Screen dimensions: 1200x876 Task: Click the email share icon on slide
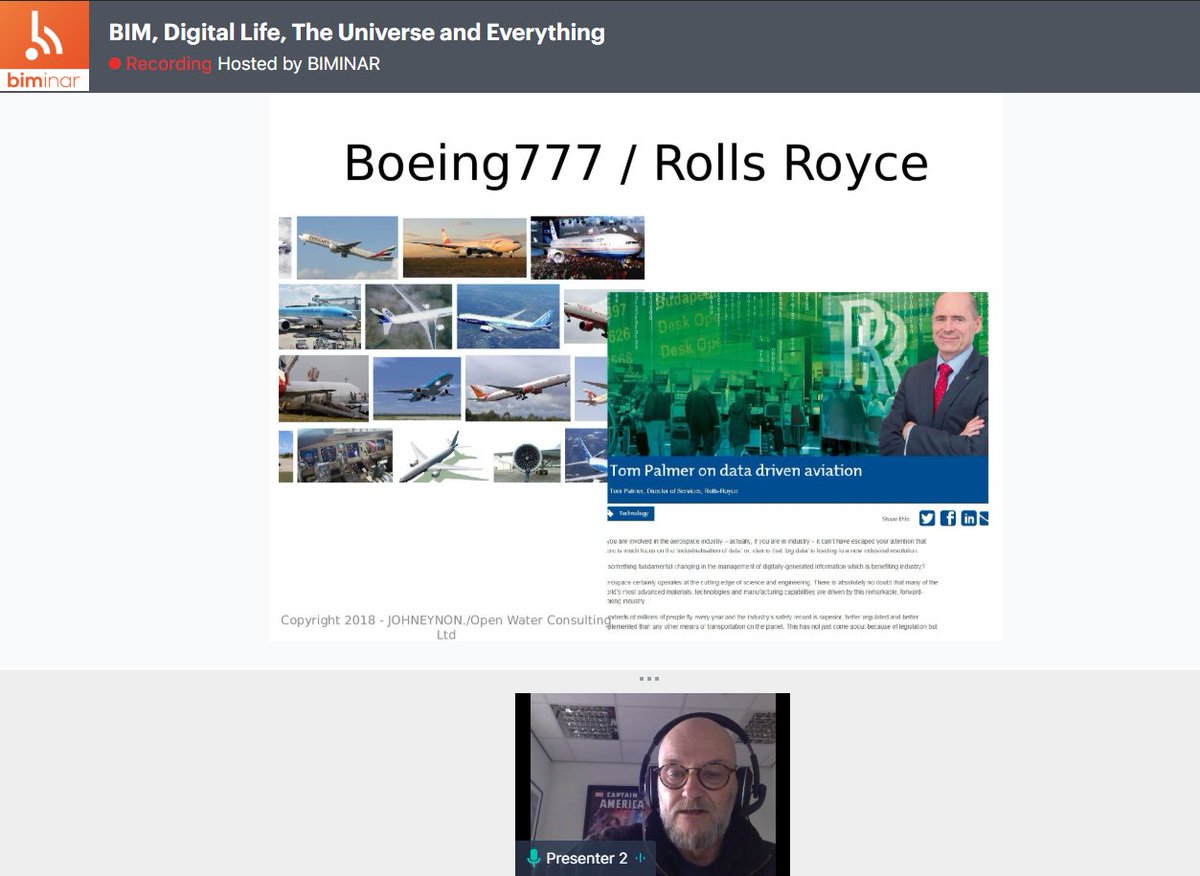pos(984,518)
